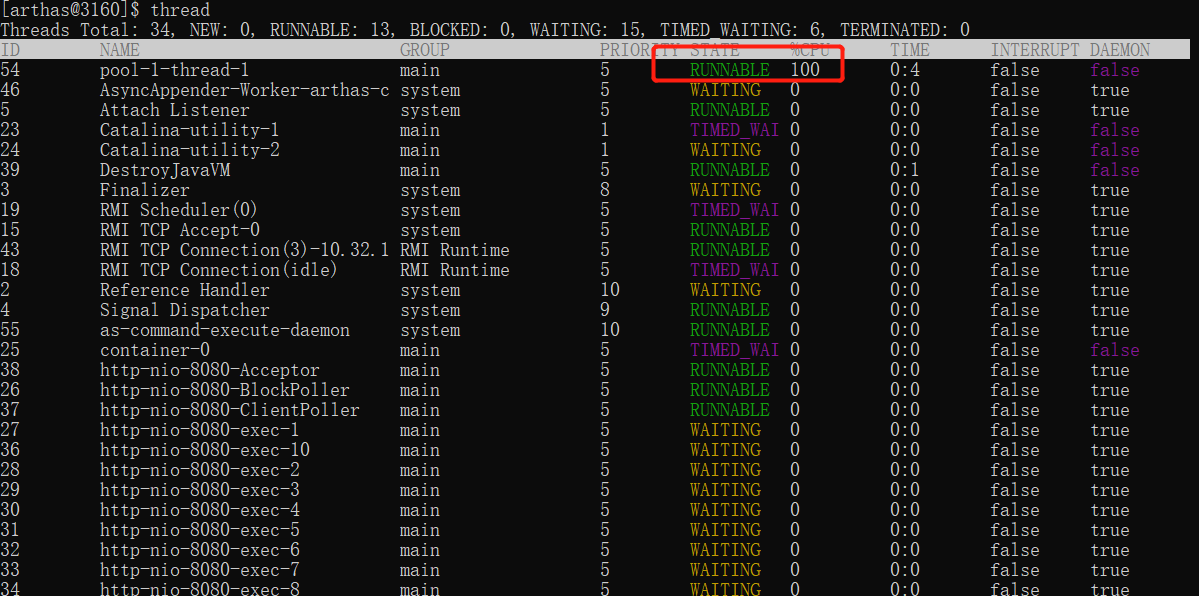
Task: Click http-nio-8080-exec-3 thread name
Action: tap(200, 490)
